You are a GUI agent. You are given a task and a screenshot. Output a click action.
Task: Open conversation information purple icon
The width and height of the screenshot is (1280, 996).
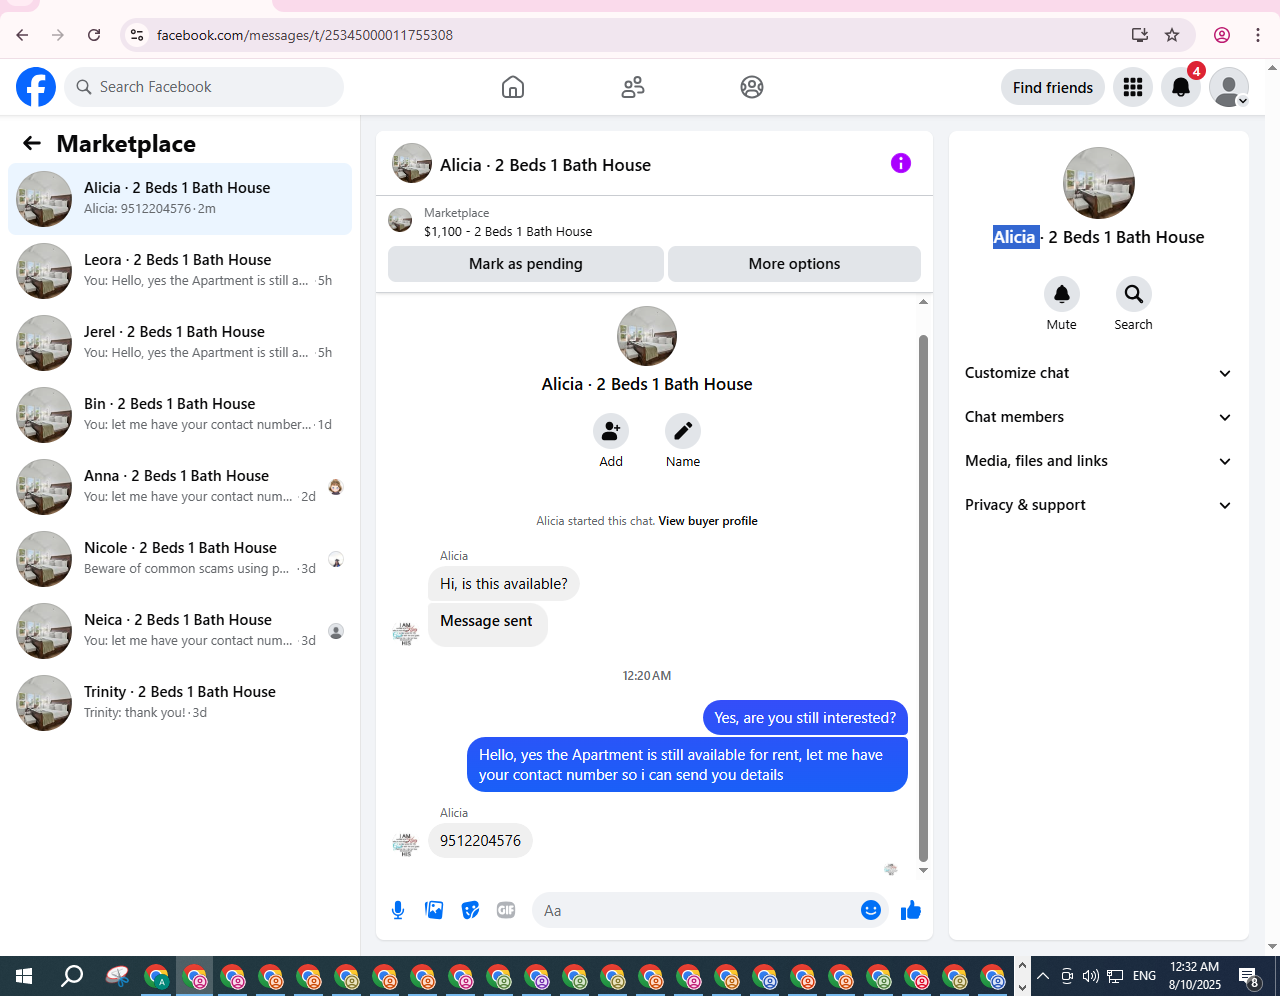click(901, 163)
